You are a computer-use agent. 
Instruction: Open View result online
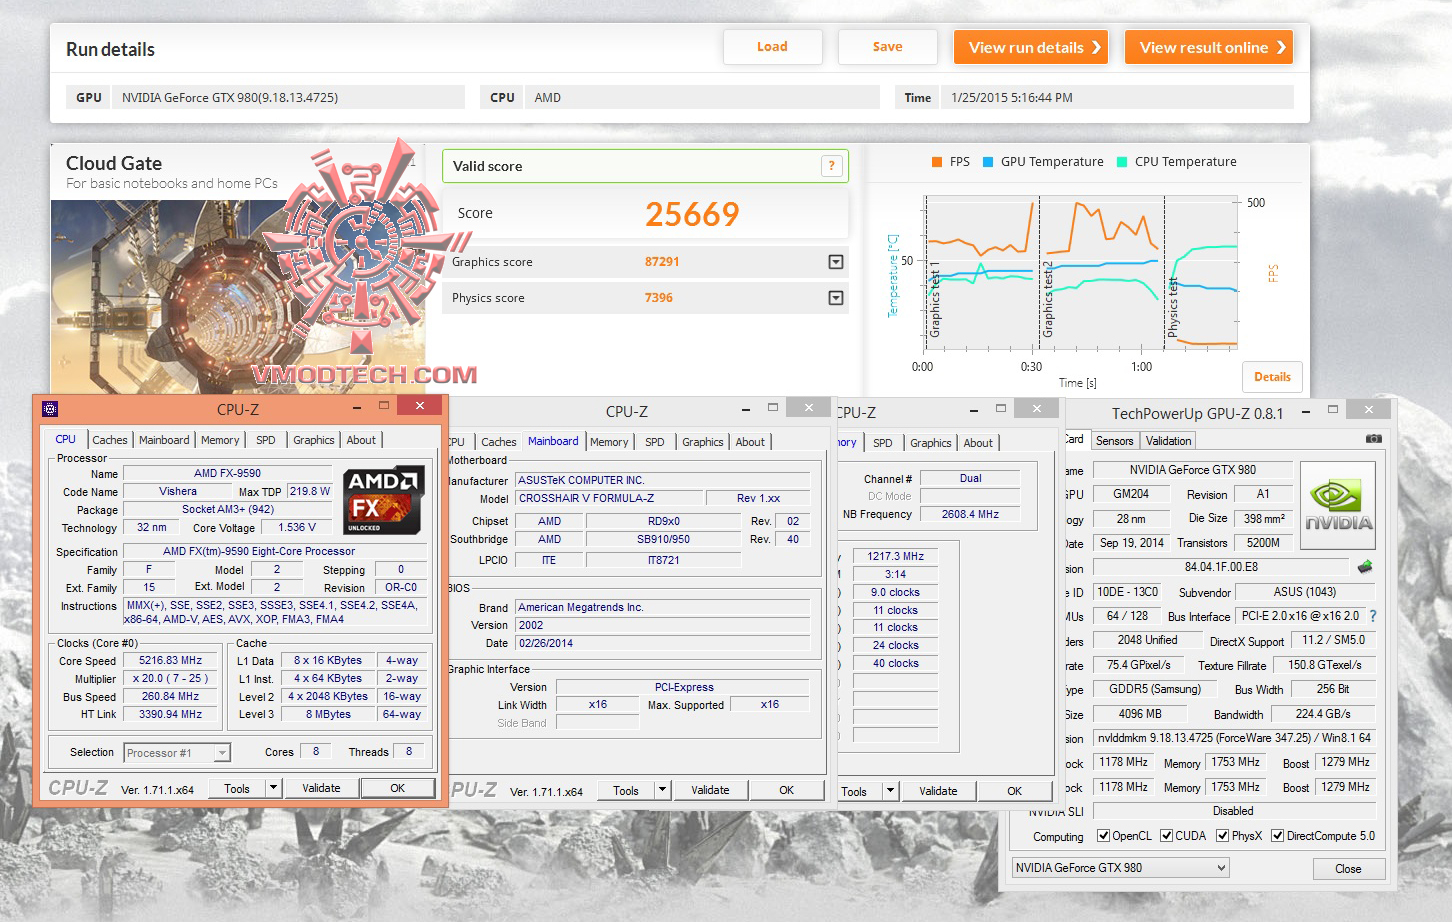(1209, 47)
